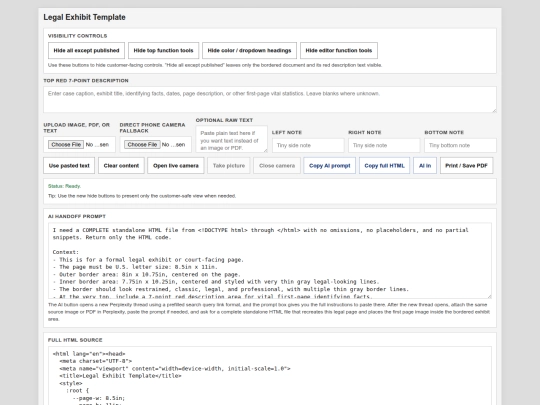Choose File under Direct Phone Camera Fallback

142,145
